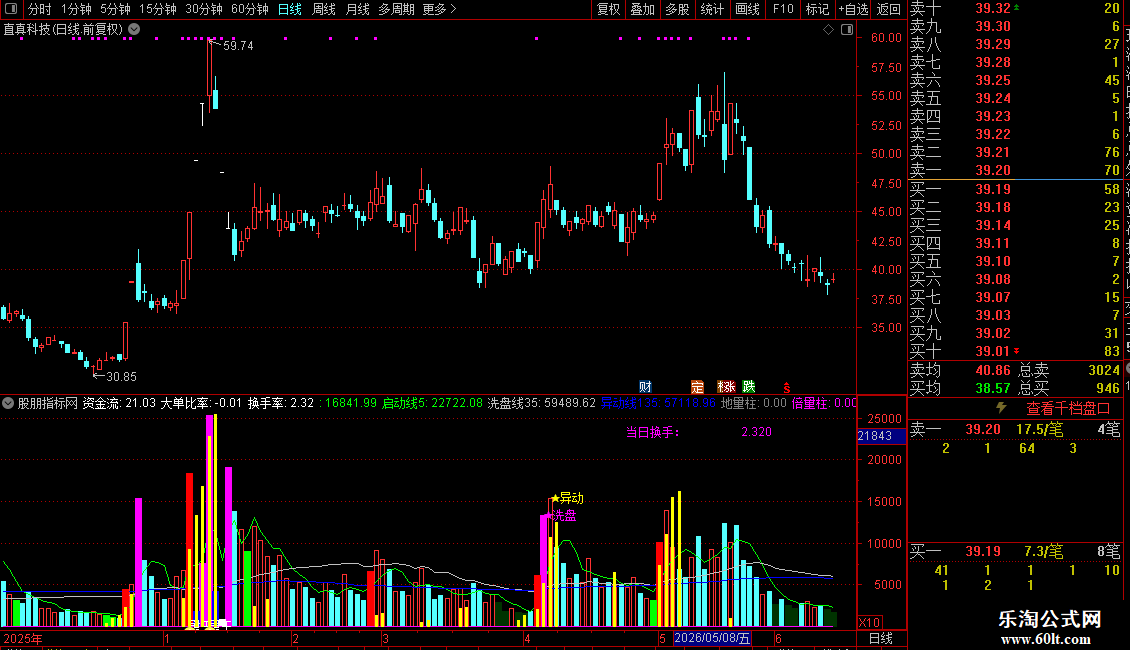The image size is (1130, 650).
Task: Click the 卖均 value 40.86
Action: coord(993,370)
